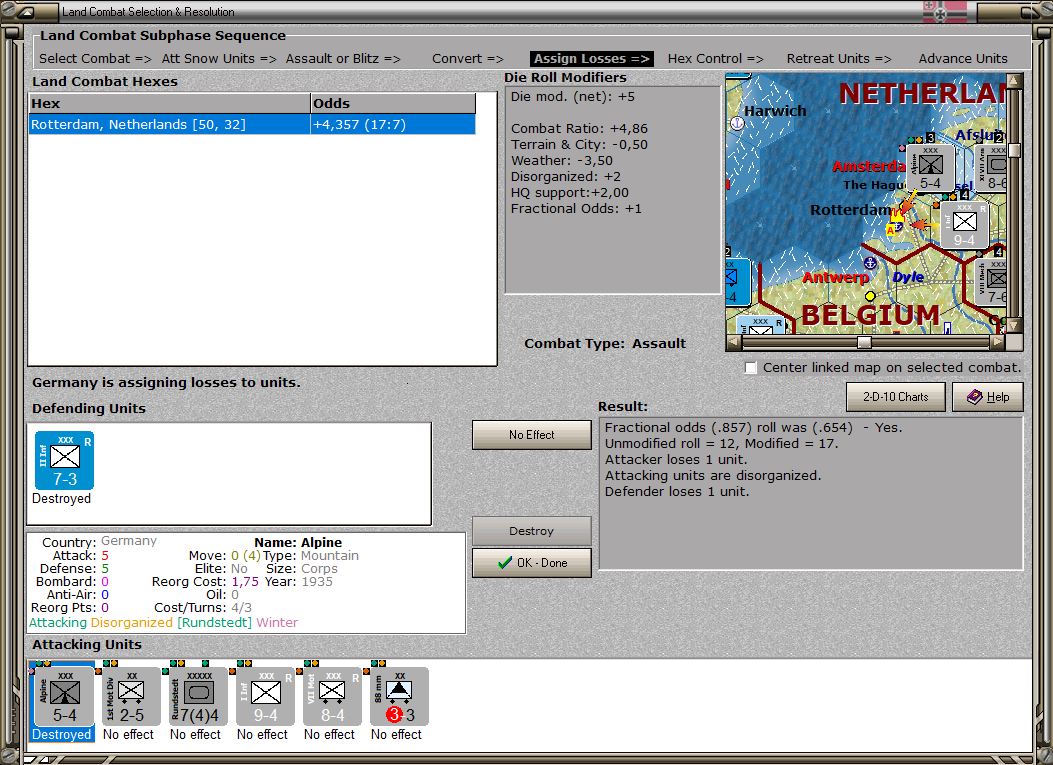Click the Defender loses 1 unit result line

pos(677,492)
